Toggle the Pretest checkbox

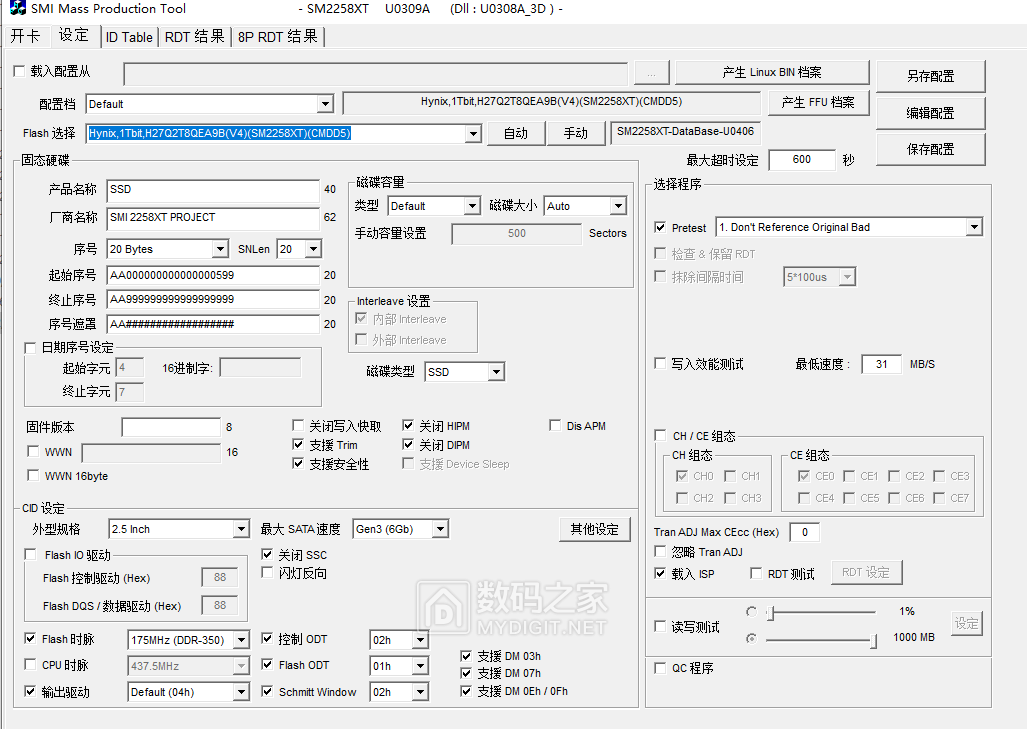660,227
